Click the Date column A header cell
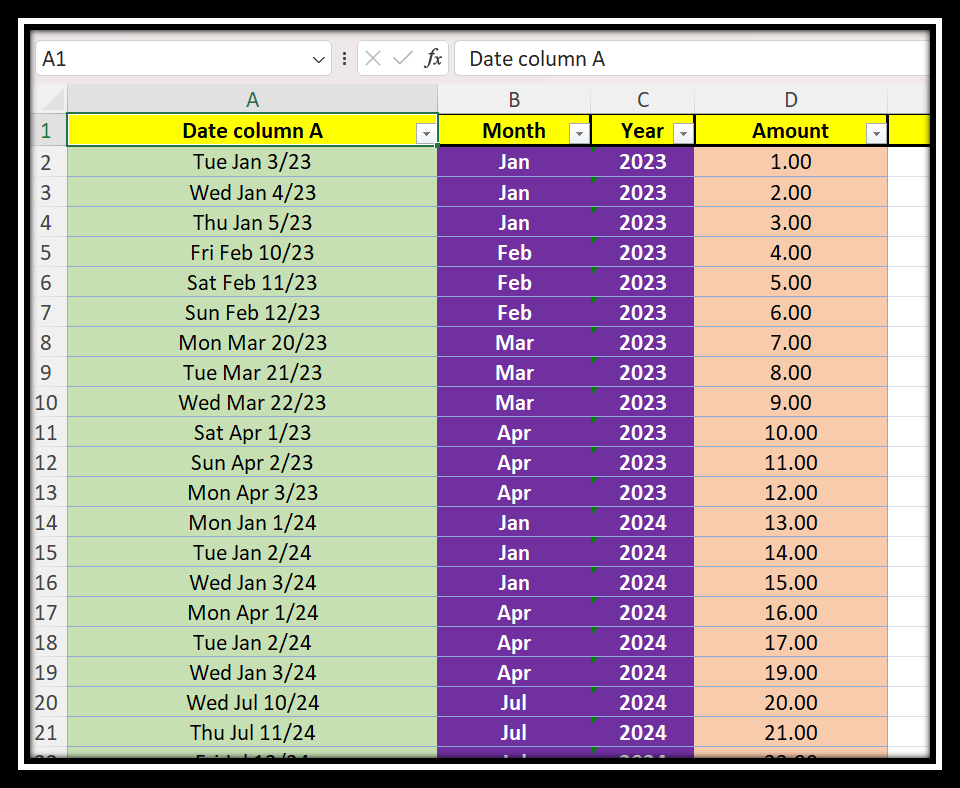960x788 pixels. 252,130
